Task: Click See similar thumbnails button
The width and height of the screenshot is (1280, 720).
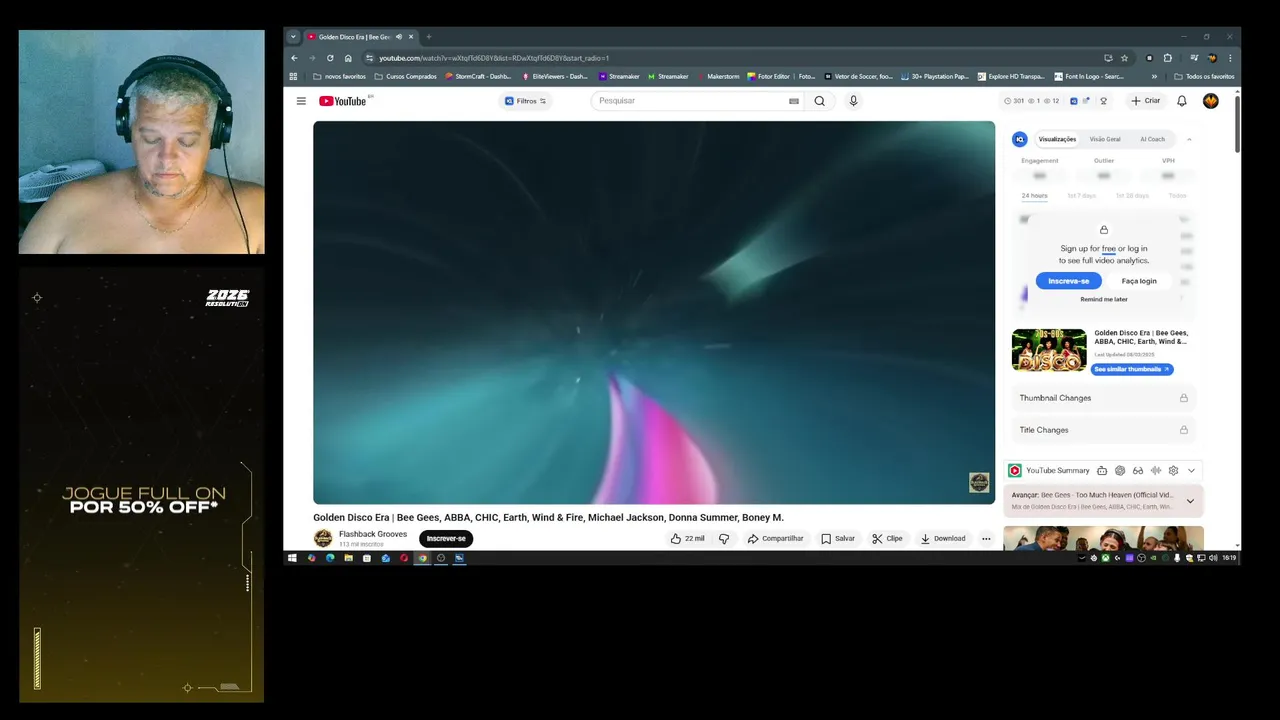Action: (1132, 369)
